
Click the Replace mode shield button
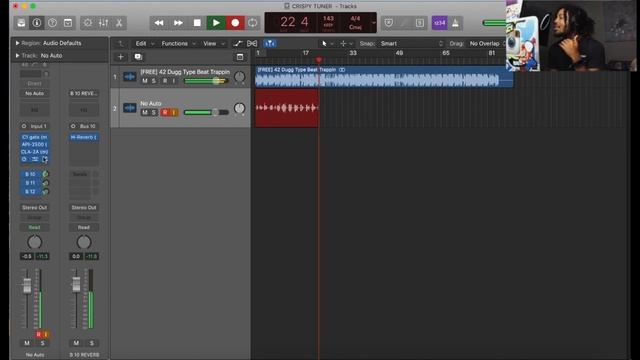[x=389, y=23]
